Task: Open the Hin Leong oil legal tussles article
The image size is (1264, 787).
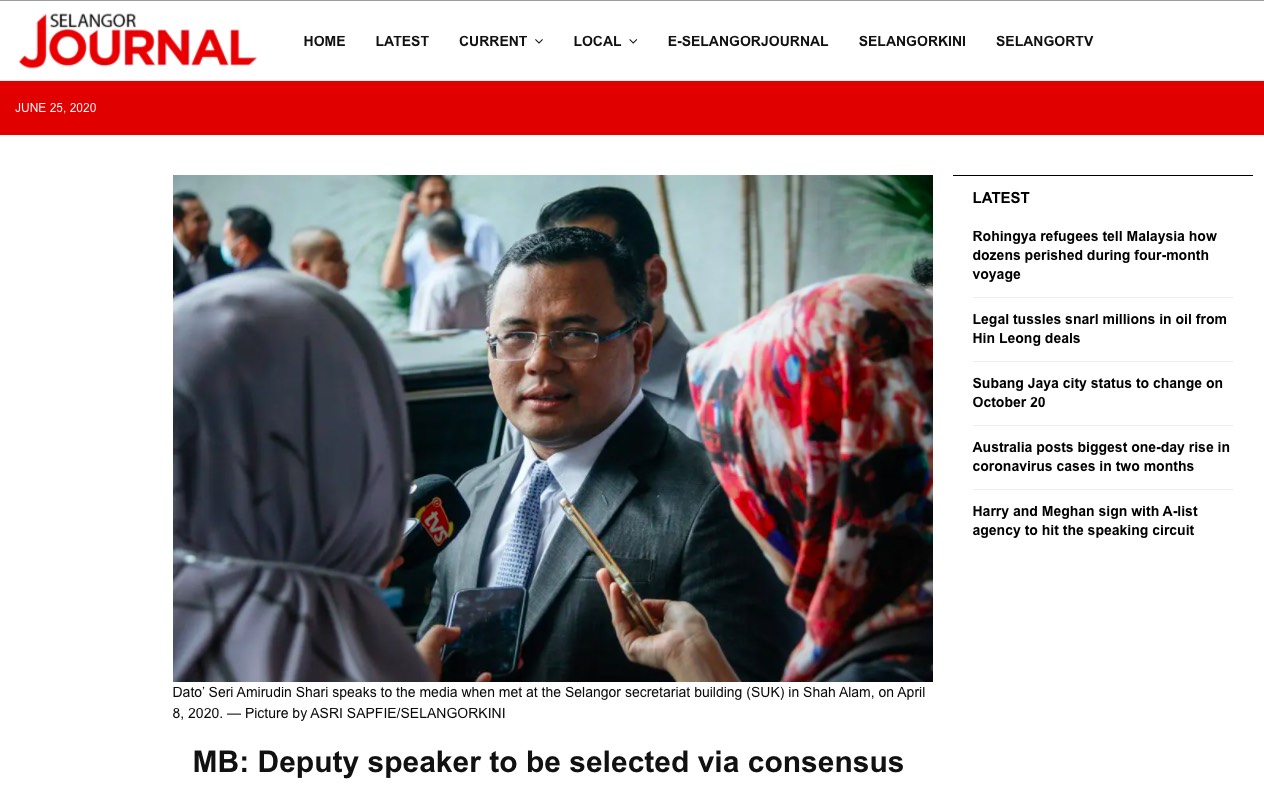Action: (x=1099, y=329)
